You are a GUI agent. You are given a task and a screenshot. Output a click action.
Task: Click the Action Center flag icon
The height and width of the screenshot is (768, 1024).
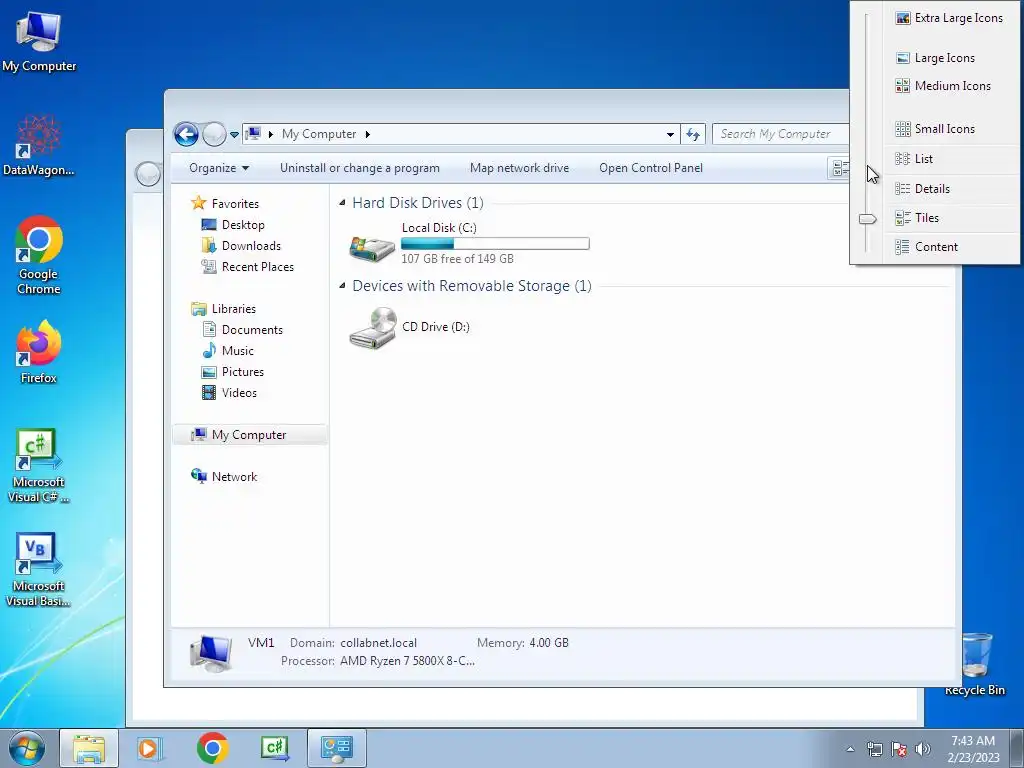[899, 749]
